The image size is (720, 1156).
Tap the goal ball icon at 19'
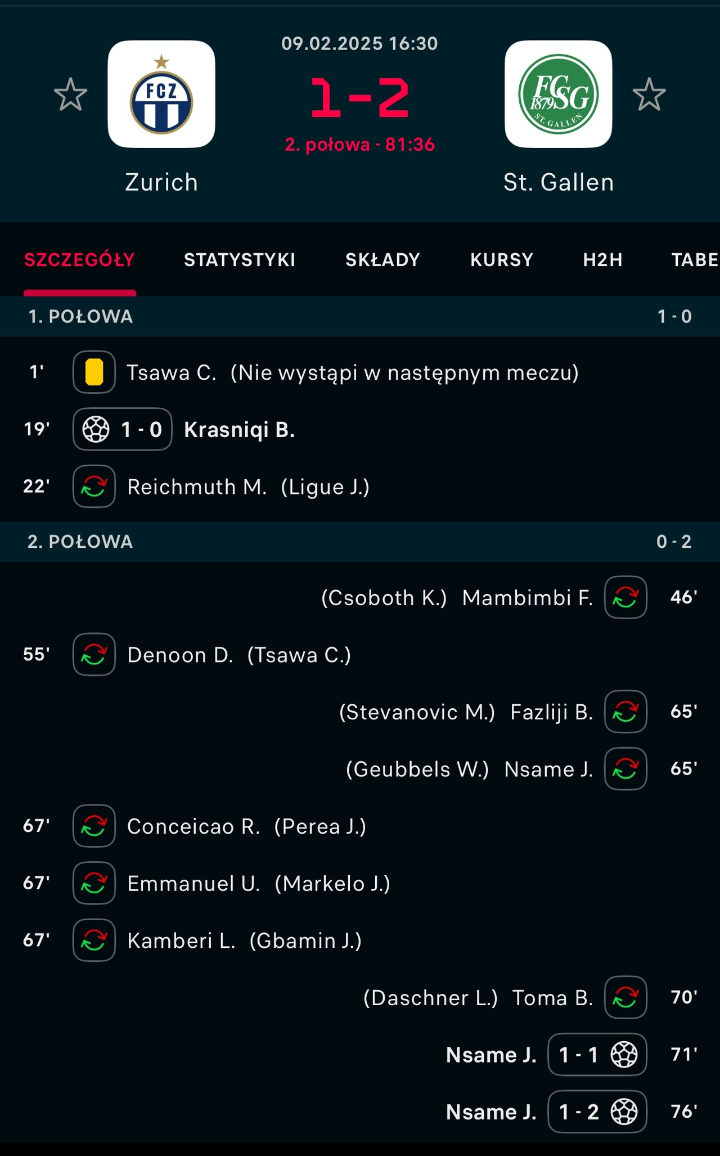[x=96, y=430]
